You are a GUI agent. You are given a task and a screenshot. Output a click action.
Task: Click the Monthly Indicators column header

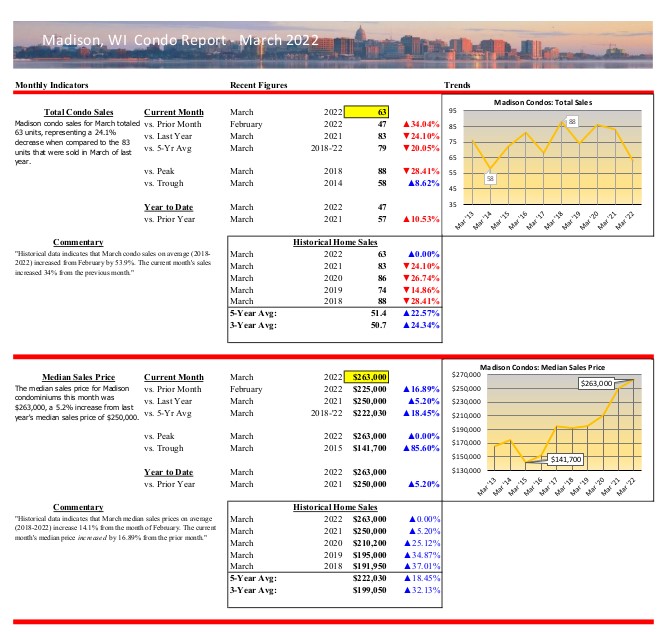[51, 86]
